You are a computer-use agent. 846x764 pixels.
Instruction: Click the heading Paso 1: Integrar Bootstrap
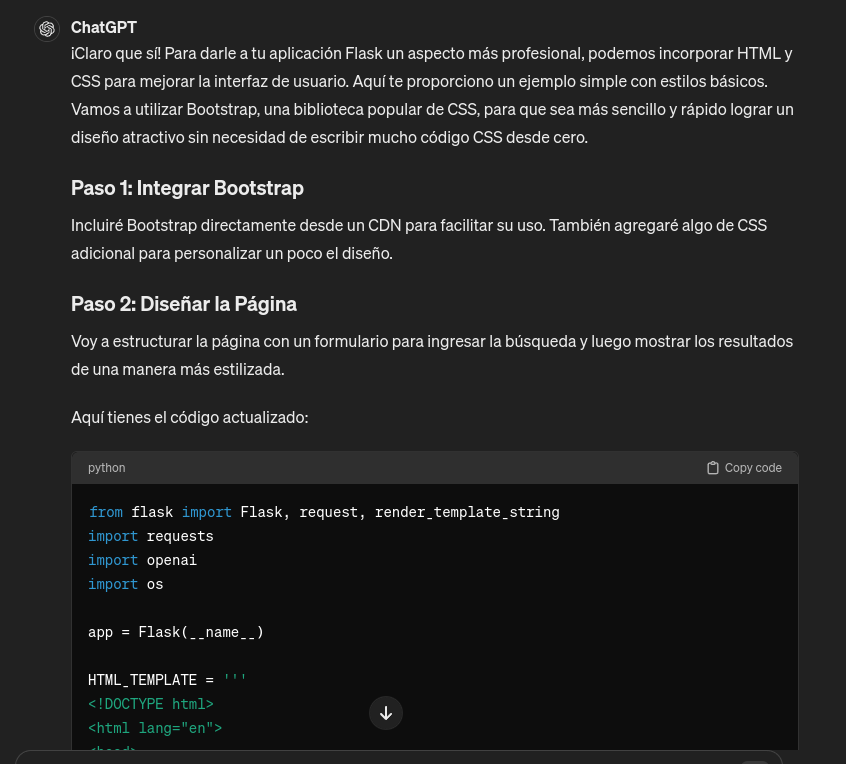point(187,188)
